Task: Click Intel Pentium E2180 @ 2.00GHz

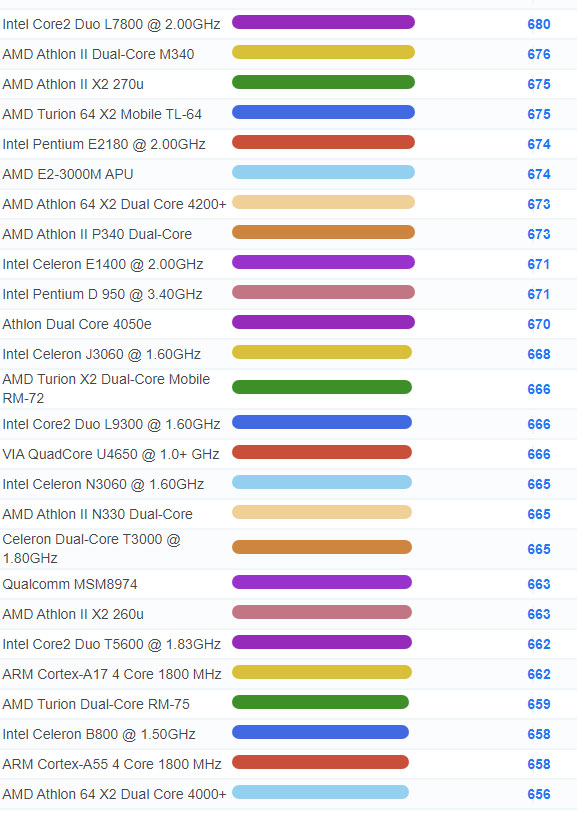Action: pos(104,145)
